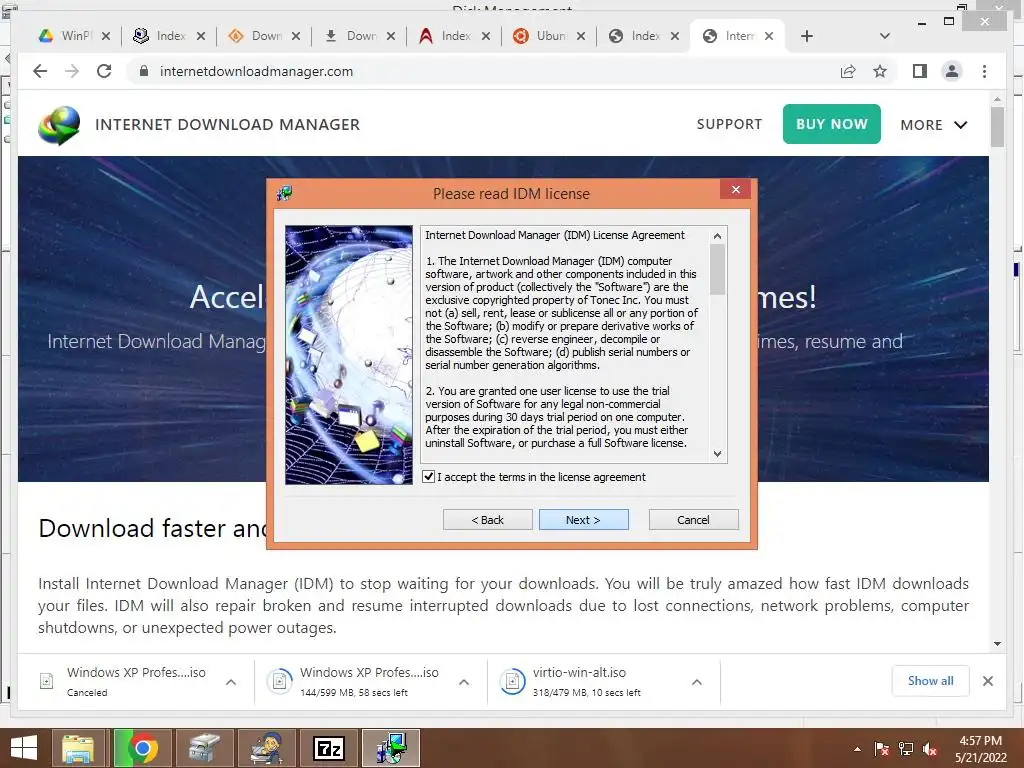The image size is (1024, 768).
Task: Click the Back button in license dialog
Action: coord(487,520)
